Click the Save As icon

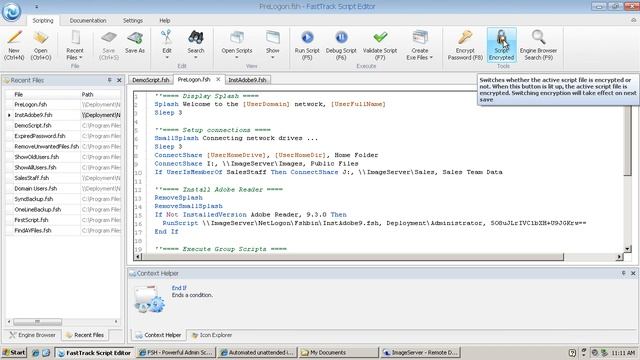[x=135, y=43]
